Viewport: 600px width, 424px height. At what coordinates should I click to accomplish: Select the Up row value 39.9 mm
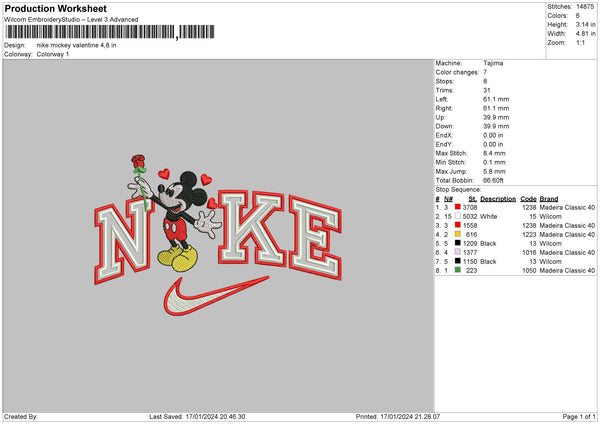pos(496,117)
